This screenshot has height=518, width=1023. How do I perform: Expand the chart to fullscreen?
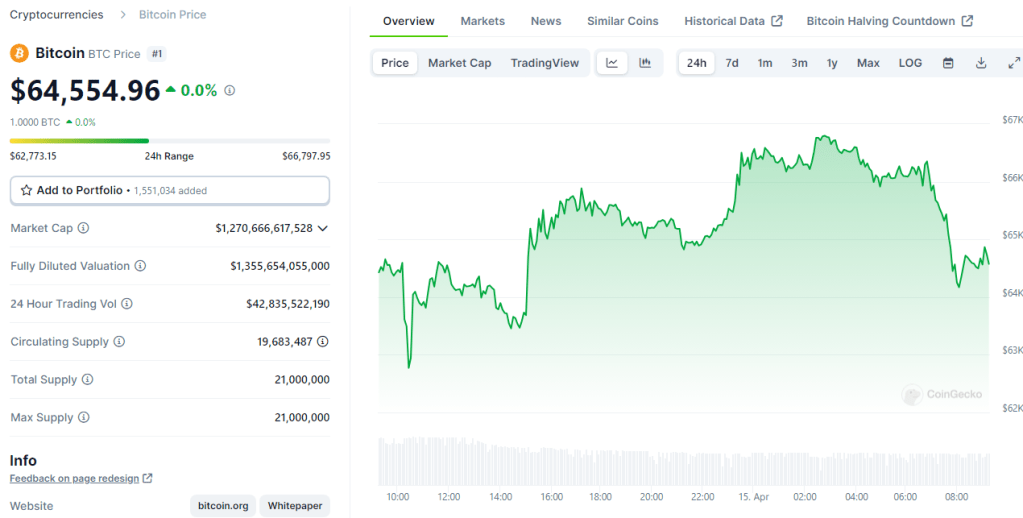coord(1013,63)
